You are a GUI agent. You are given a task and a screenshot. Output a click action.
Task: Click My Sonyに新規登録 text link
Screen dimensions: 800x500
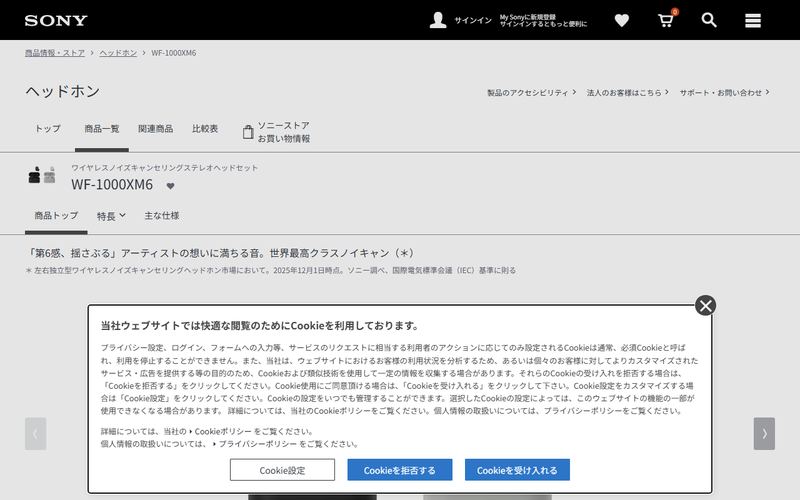pos(528,17)
